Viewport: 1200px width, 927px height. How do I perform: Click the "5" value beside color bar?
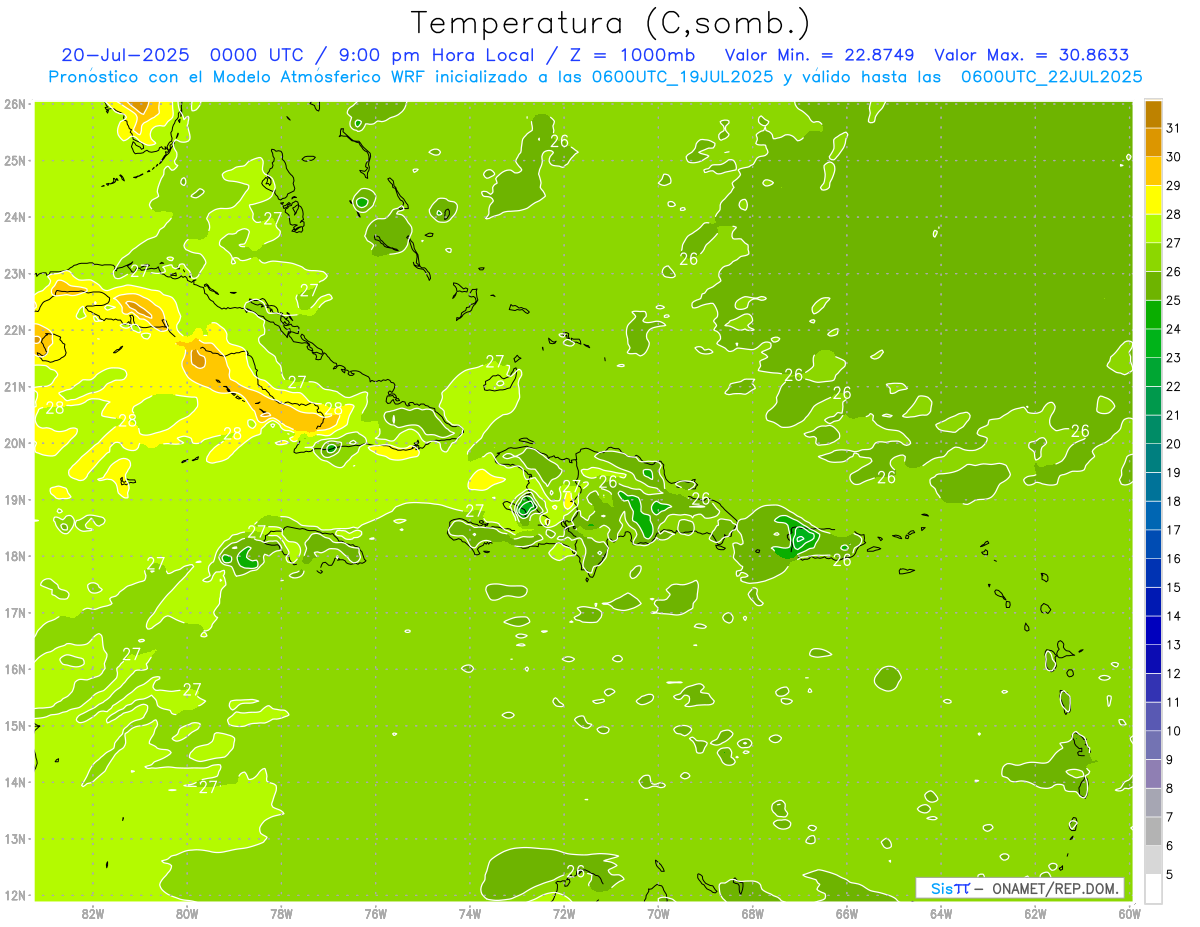click(x=1171, y=875)
